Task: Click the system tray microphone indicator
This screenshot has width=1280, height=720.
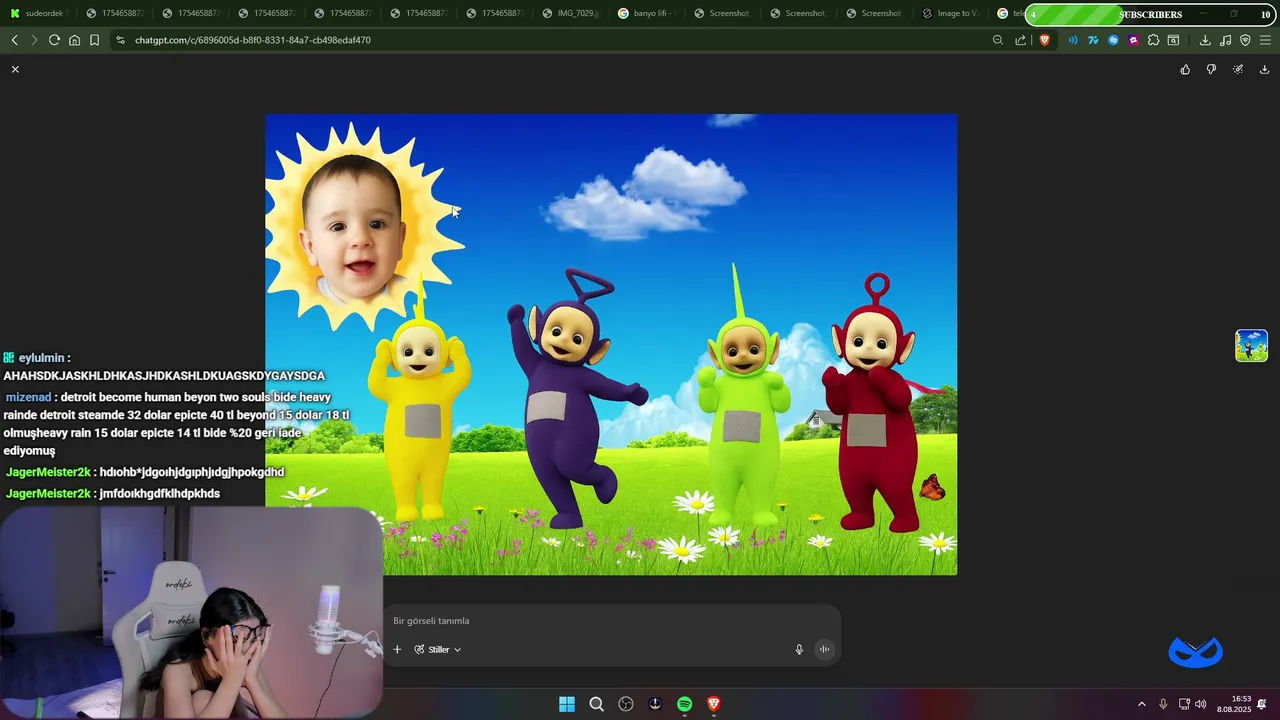Action: tap(1163, 704)
